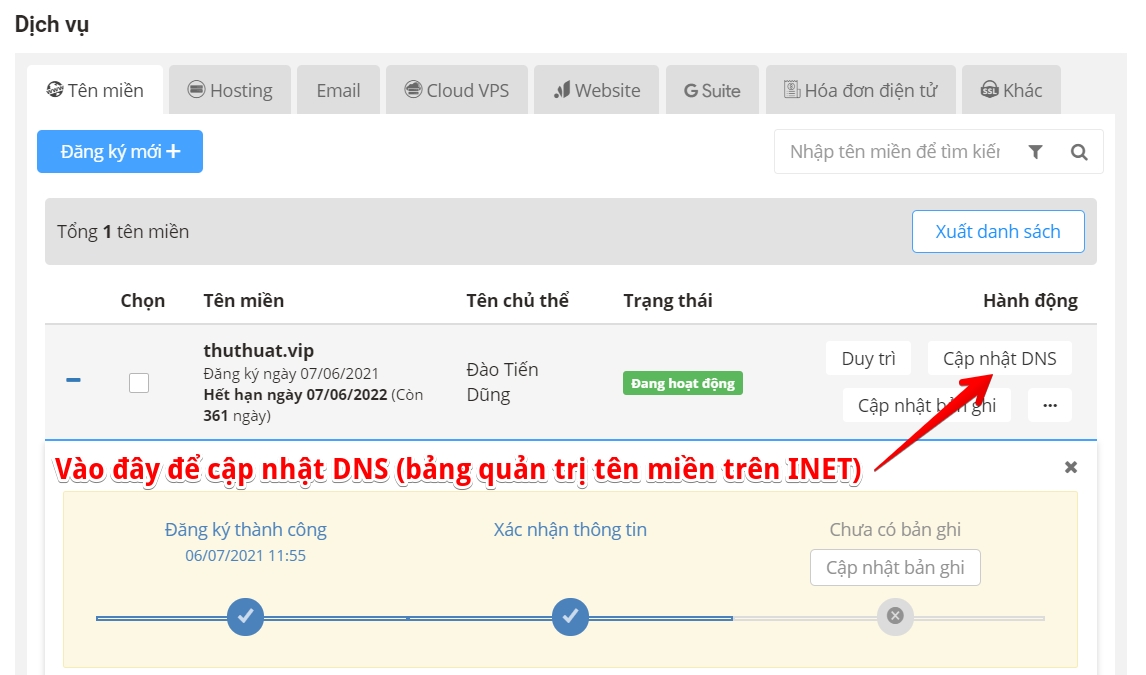Open the ellipsis actions menu for thuthuat.vip
Image resolution: width=1146 pixels, height=675 pixels.
(1049, 405)
